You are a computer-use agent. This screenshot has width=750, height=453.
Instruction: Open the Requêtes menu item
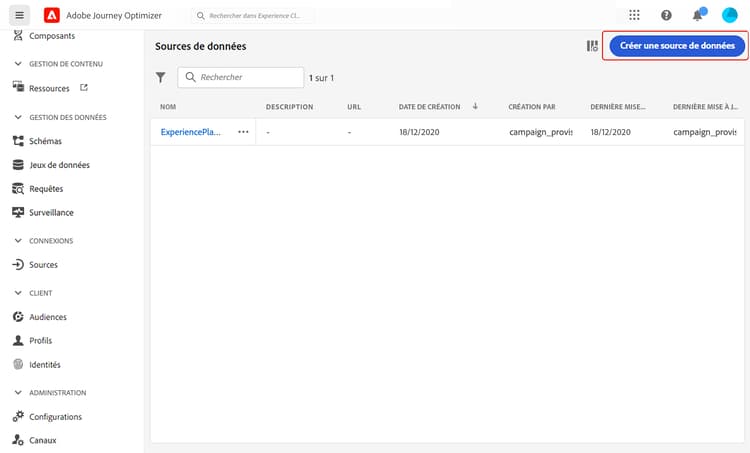click(46, 189)
